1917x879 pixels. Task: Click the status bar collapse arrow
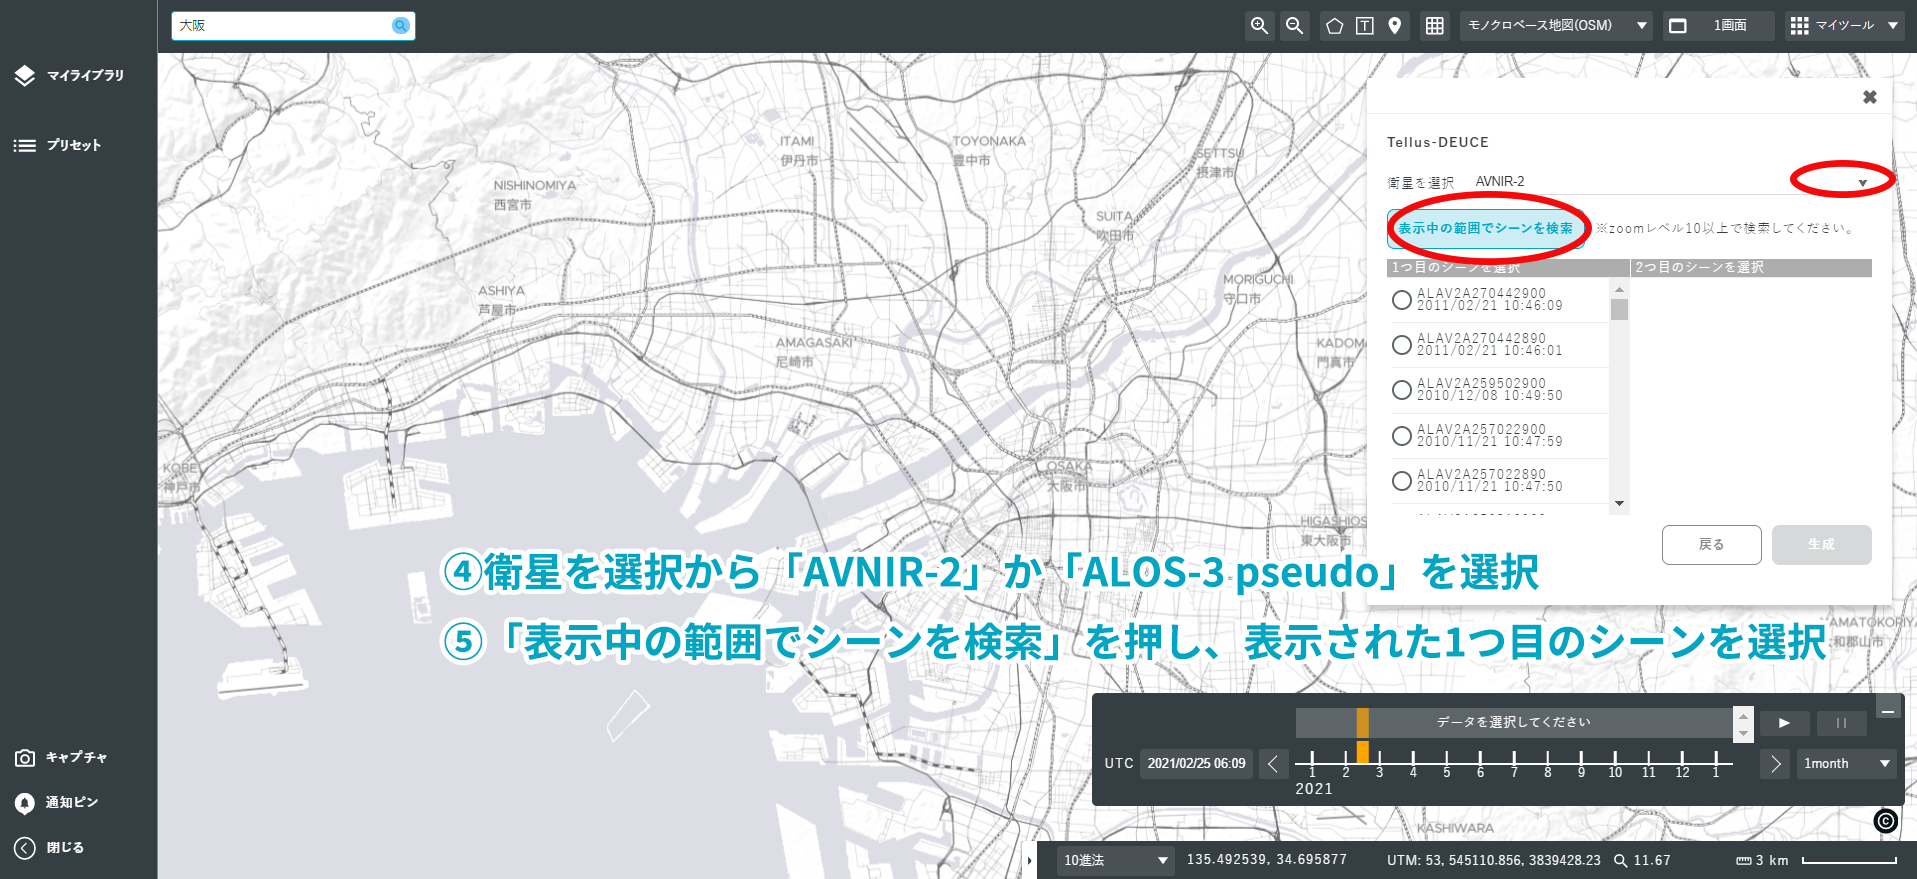click(1029, 860)
